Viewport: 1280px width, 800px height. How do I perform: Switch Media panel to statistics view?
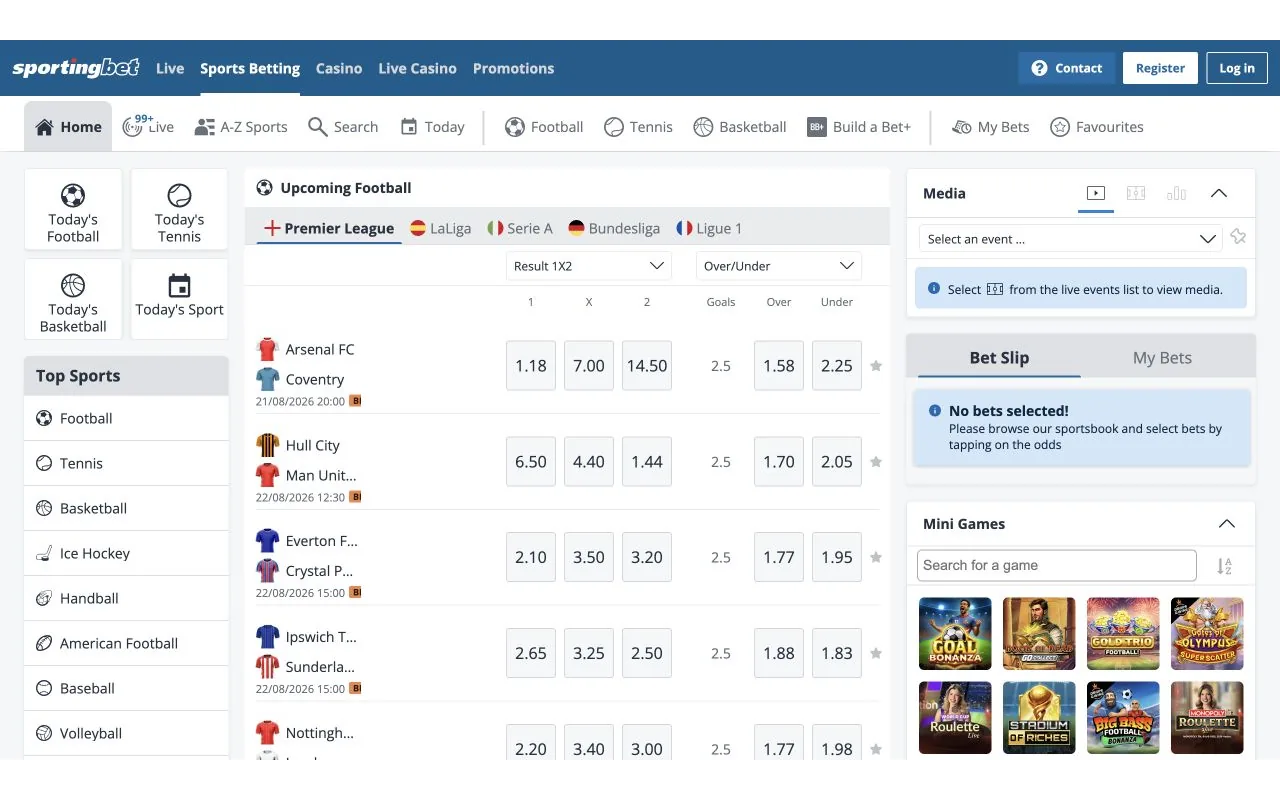pos(1177,193)
